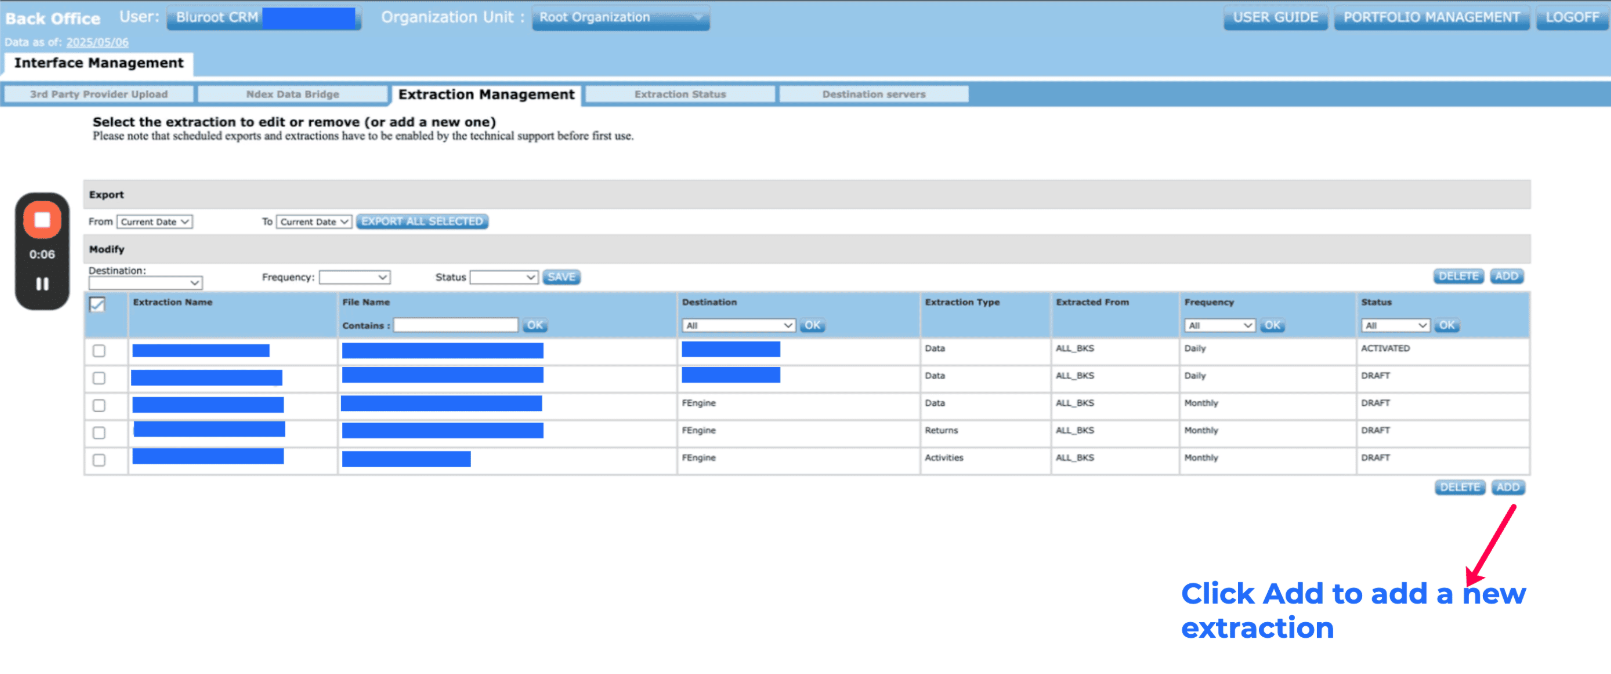The width and height of the screenshot is (1611, 674).
Task: Click SAVE in the Modify section
Action: pyautogui.click(x=562, y=277)
